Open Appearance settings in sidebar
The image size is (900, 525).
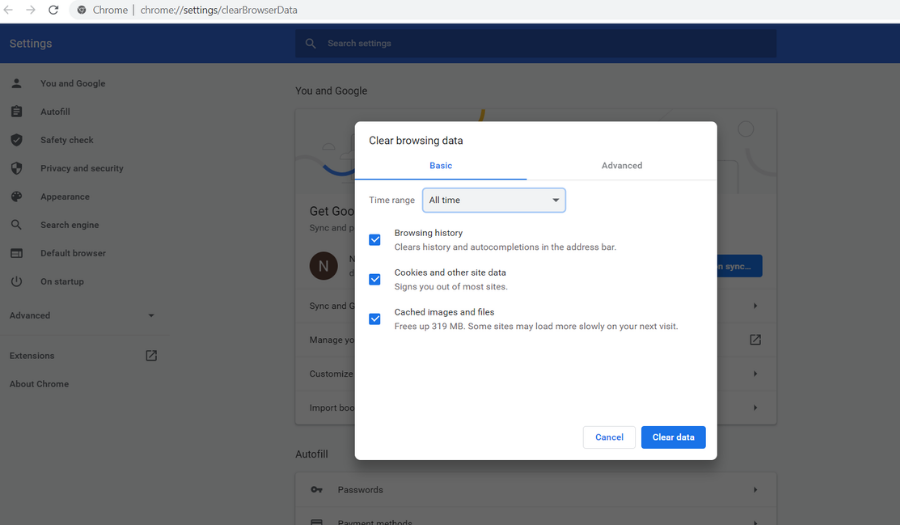tap(65, 196)
